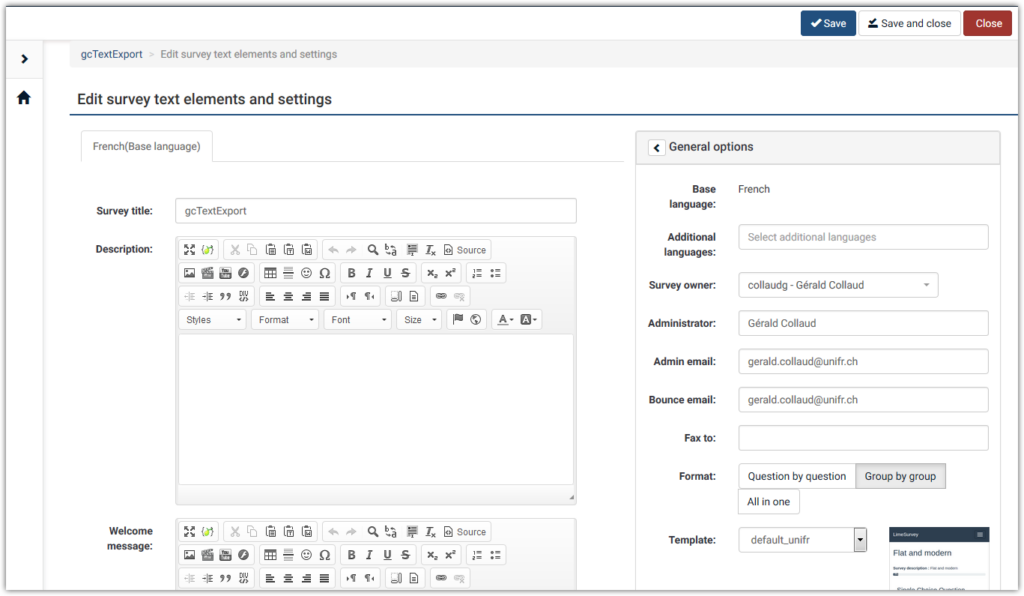Expand the left sidebar chevron
The image size is (1024, 596).
point(24,59)
